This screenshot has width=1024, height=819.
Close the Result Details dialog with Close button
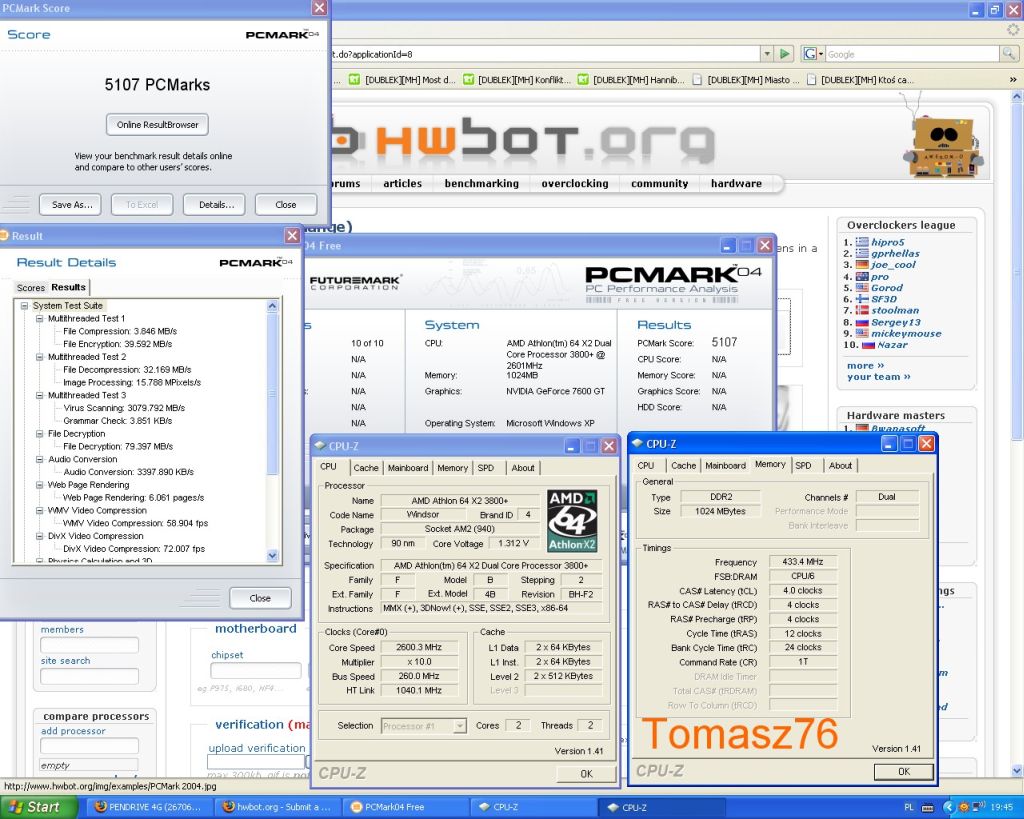(260, 598)
